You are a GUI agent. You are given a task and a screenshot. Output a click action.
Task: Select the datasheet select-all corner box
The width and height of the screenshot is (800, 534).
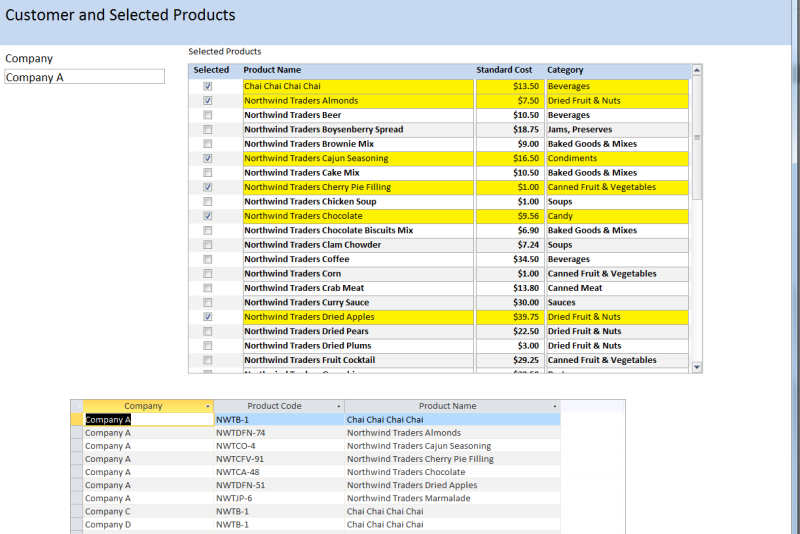click(77, 406)
